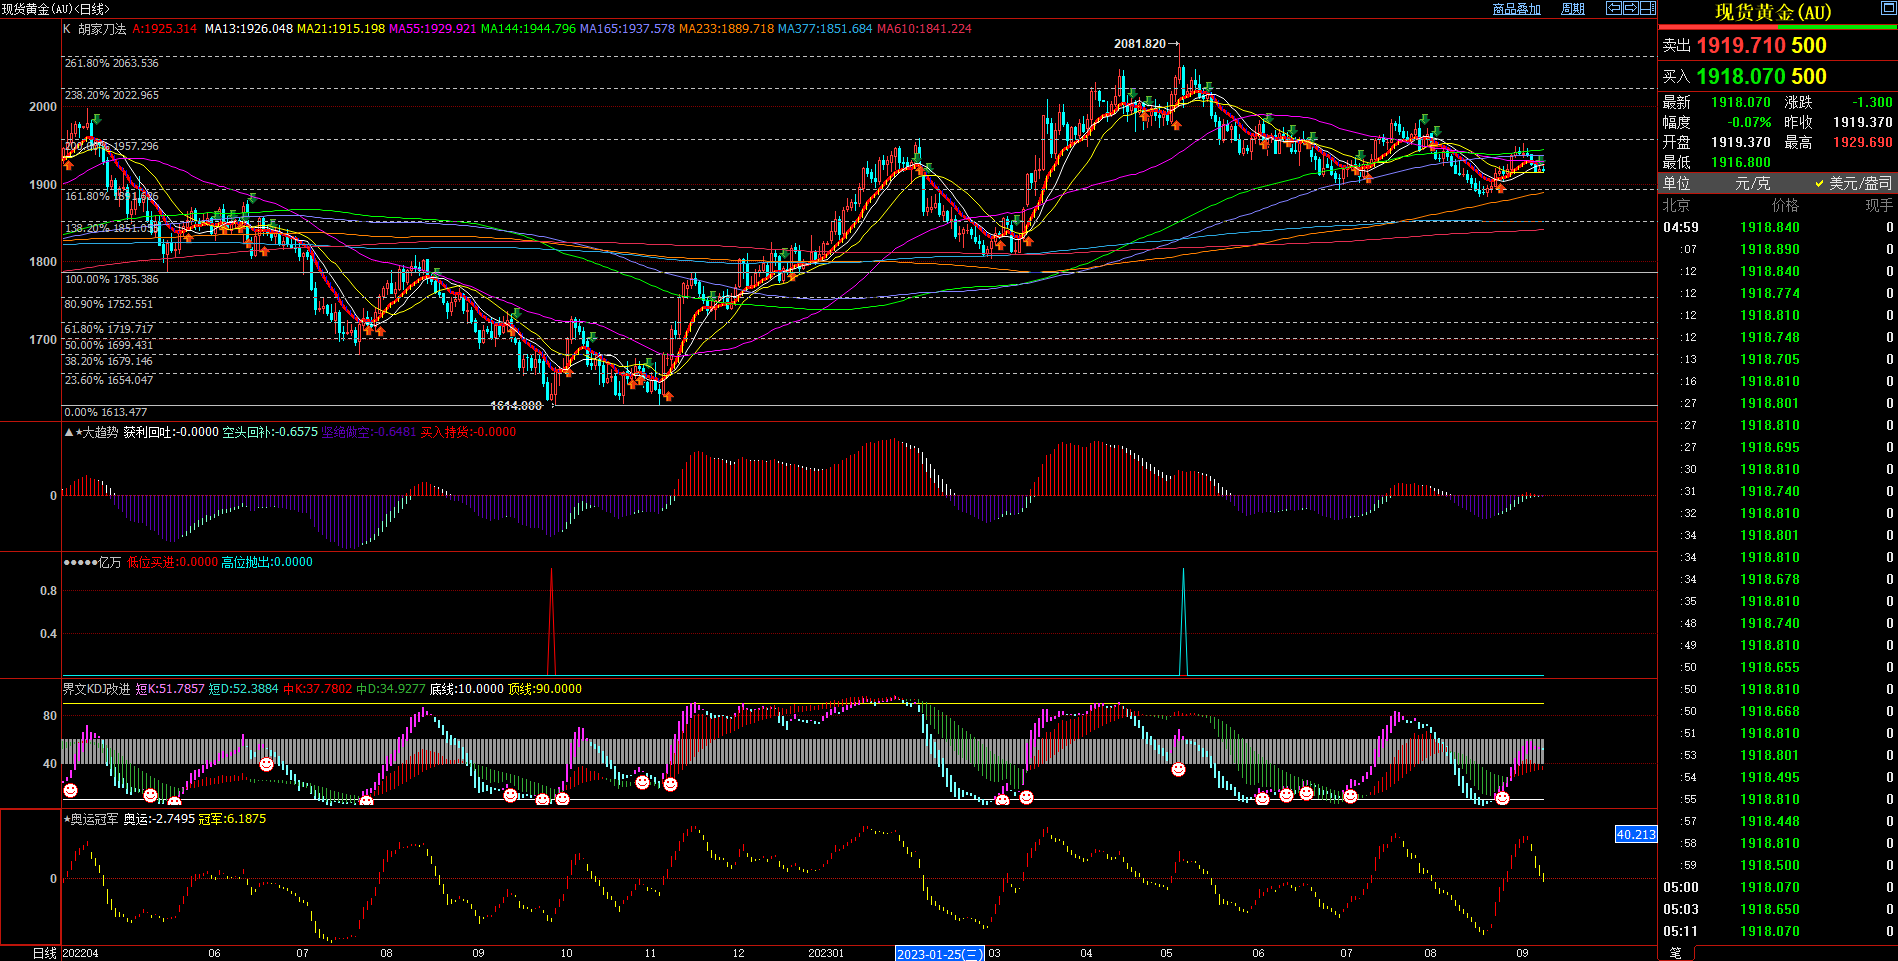Click the right arrow navigation icon
1898x961 pixels.
1631,8
